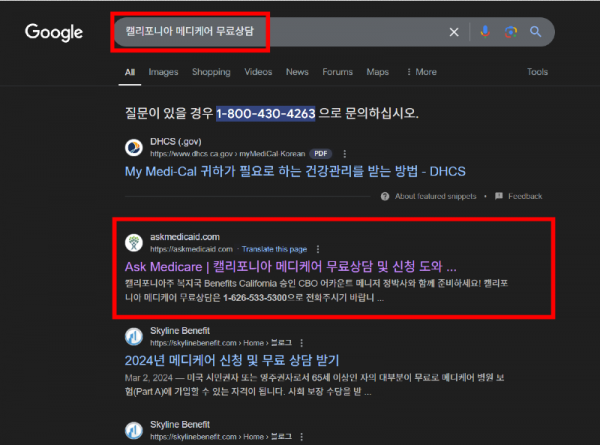Screen dimensions: 600x445
Task: Expand the More search filters menu
Action: [420, 72]
